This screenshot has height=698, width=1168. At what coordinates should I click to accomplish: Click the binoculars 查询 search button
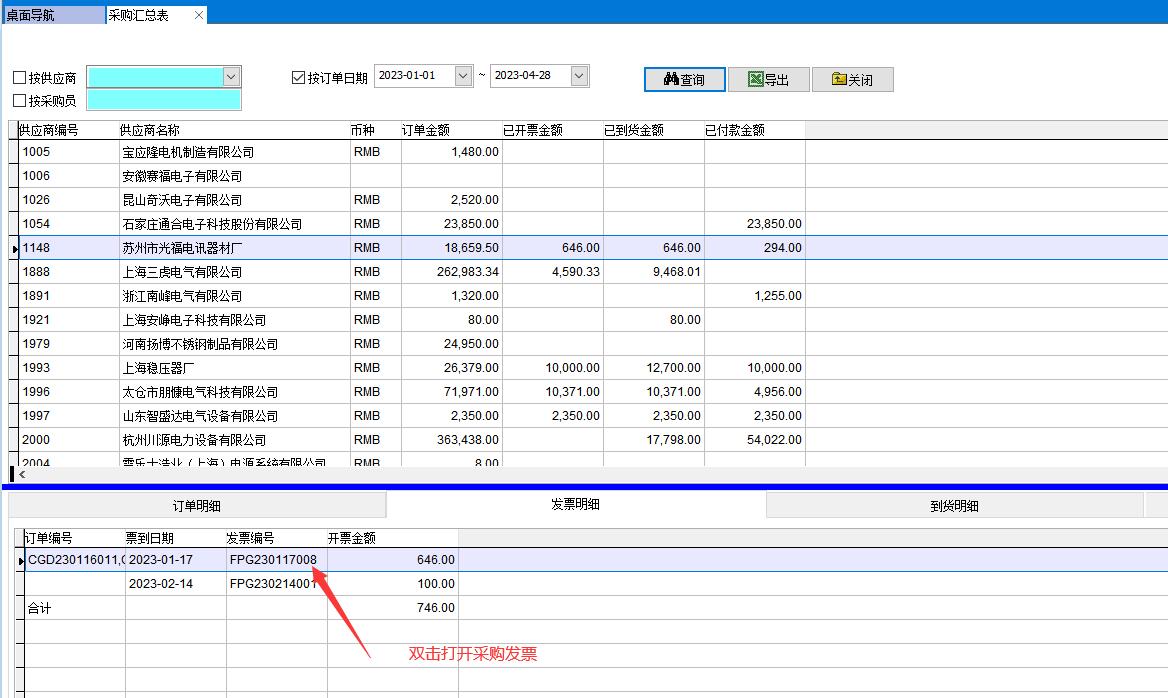point(684,80)
